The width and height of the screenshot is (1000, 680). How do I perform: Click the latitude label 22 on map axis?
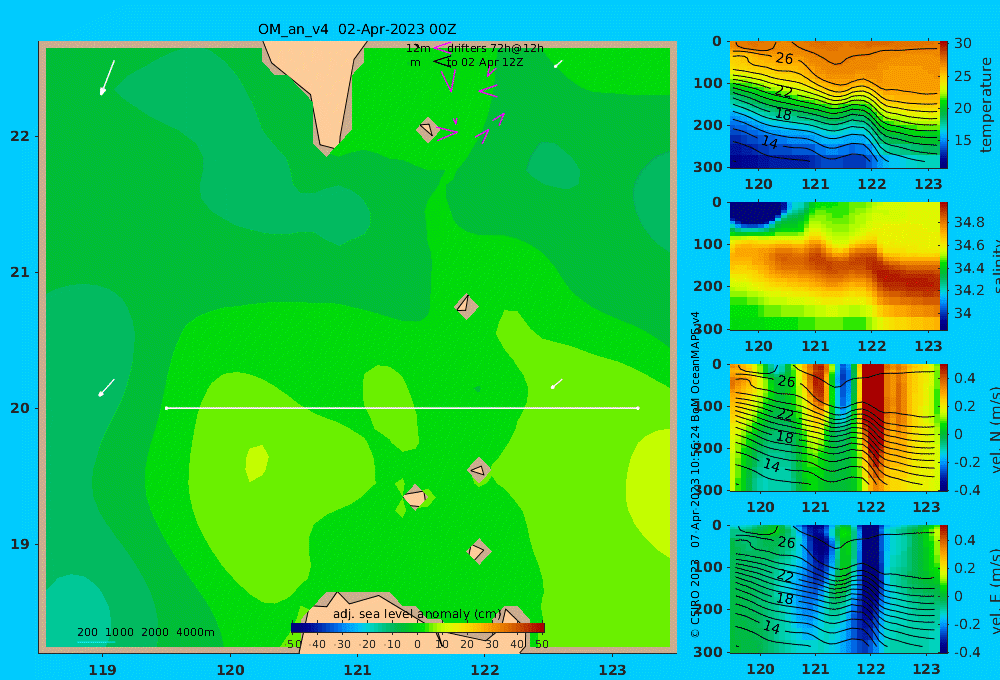click(x=20, y=136)
